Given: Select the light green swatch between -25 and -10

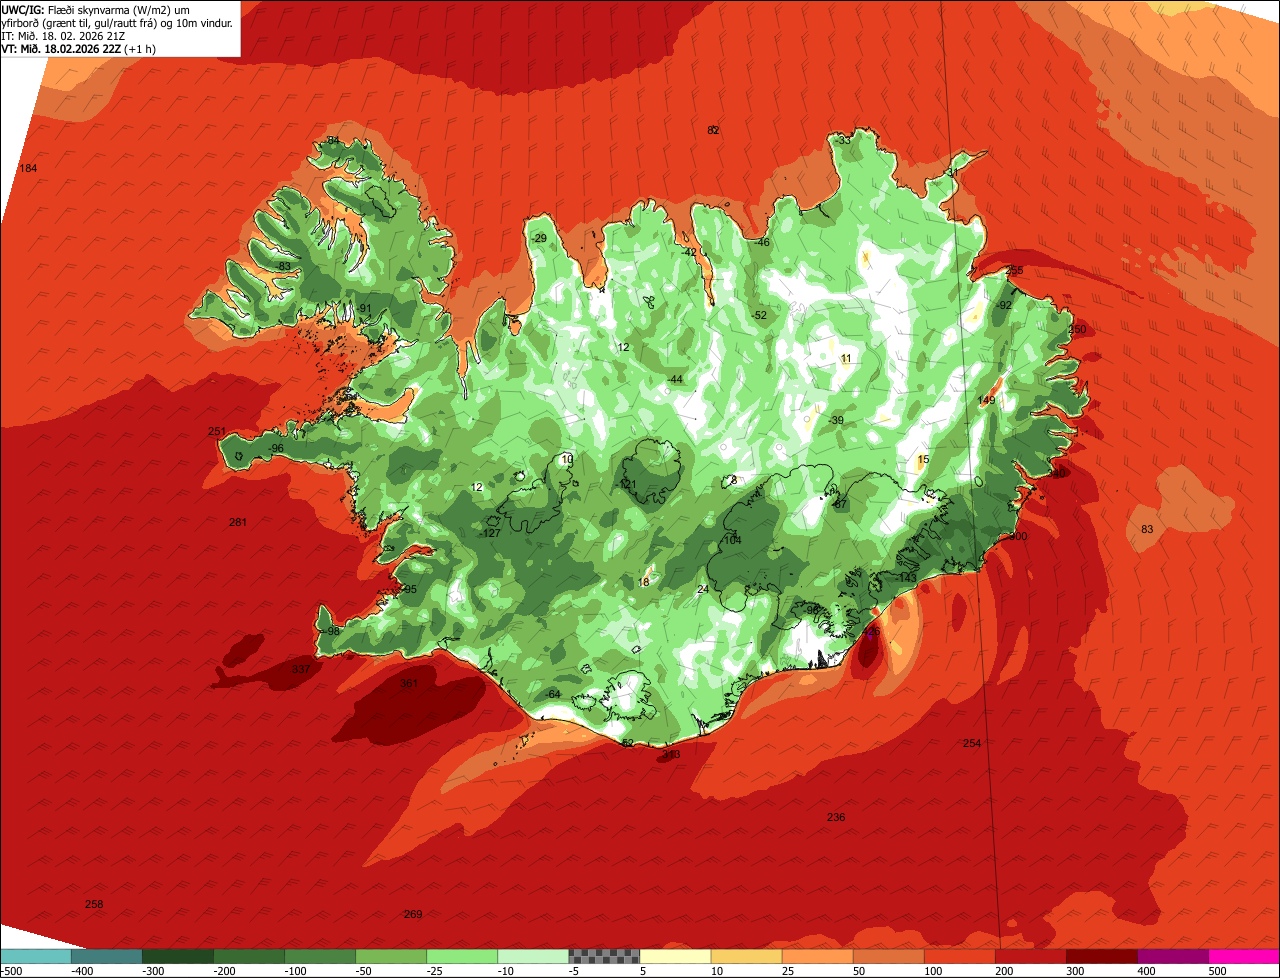Looking at the screenshot, I should (462, 956).
